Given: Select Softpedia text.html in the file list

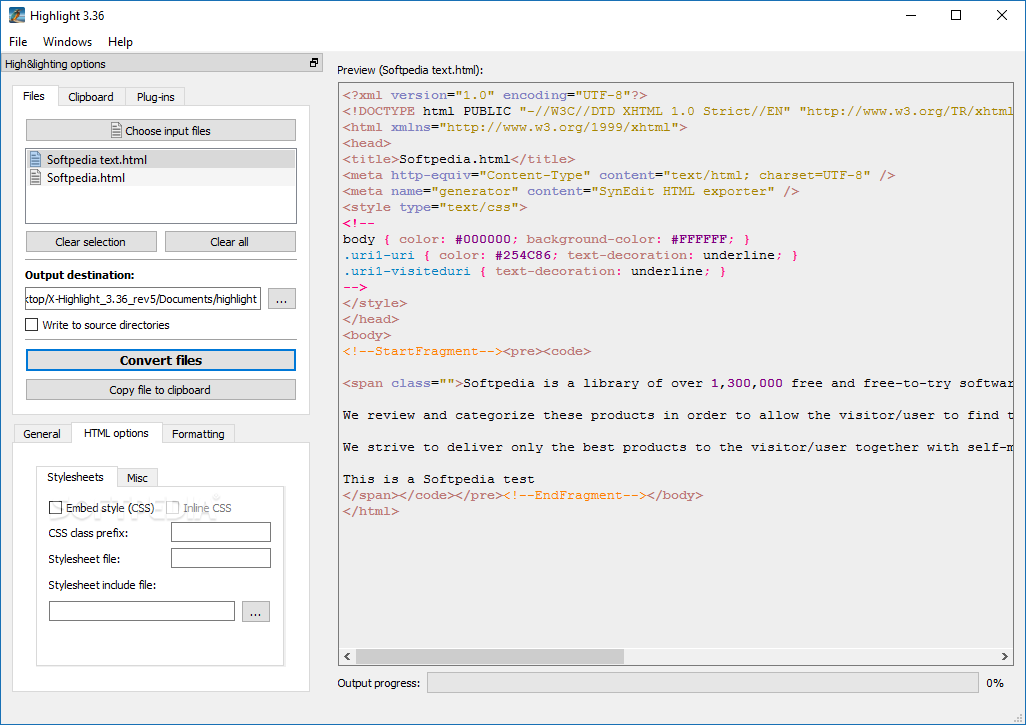Looking at the screenshot, I should pos(161,159).
